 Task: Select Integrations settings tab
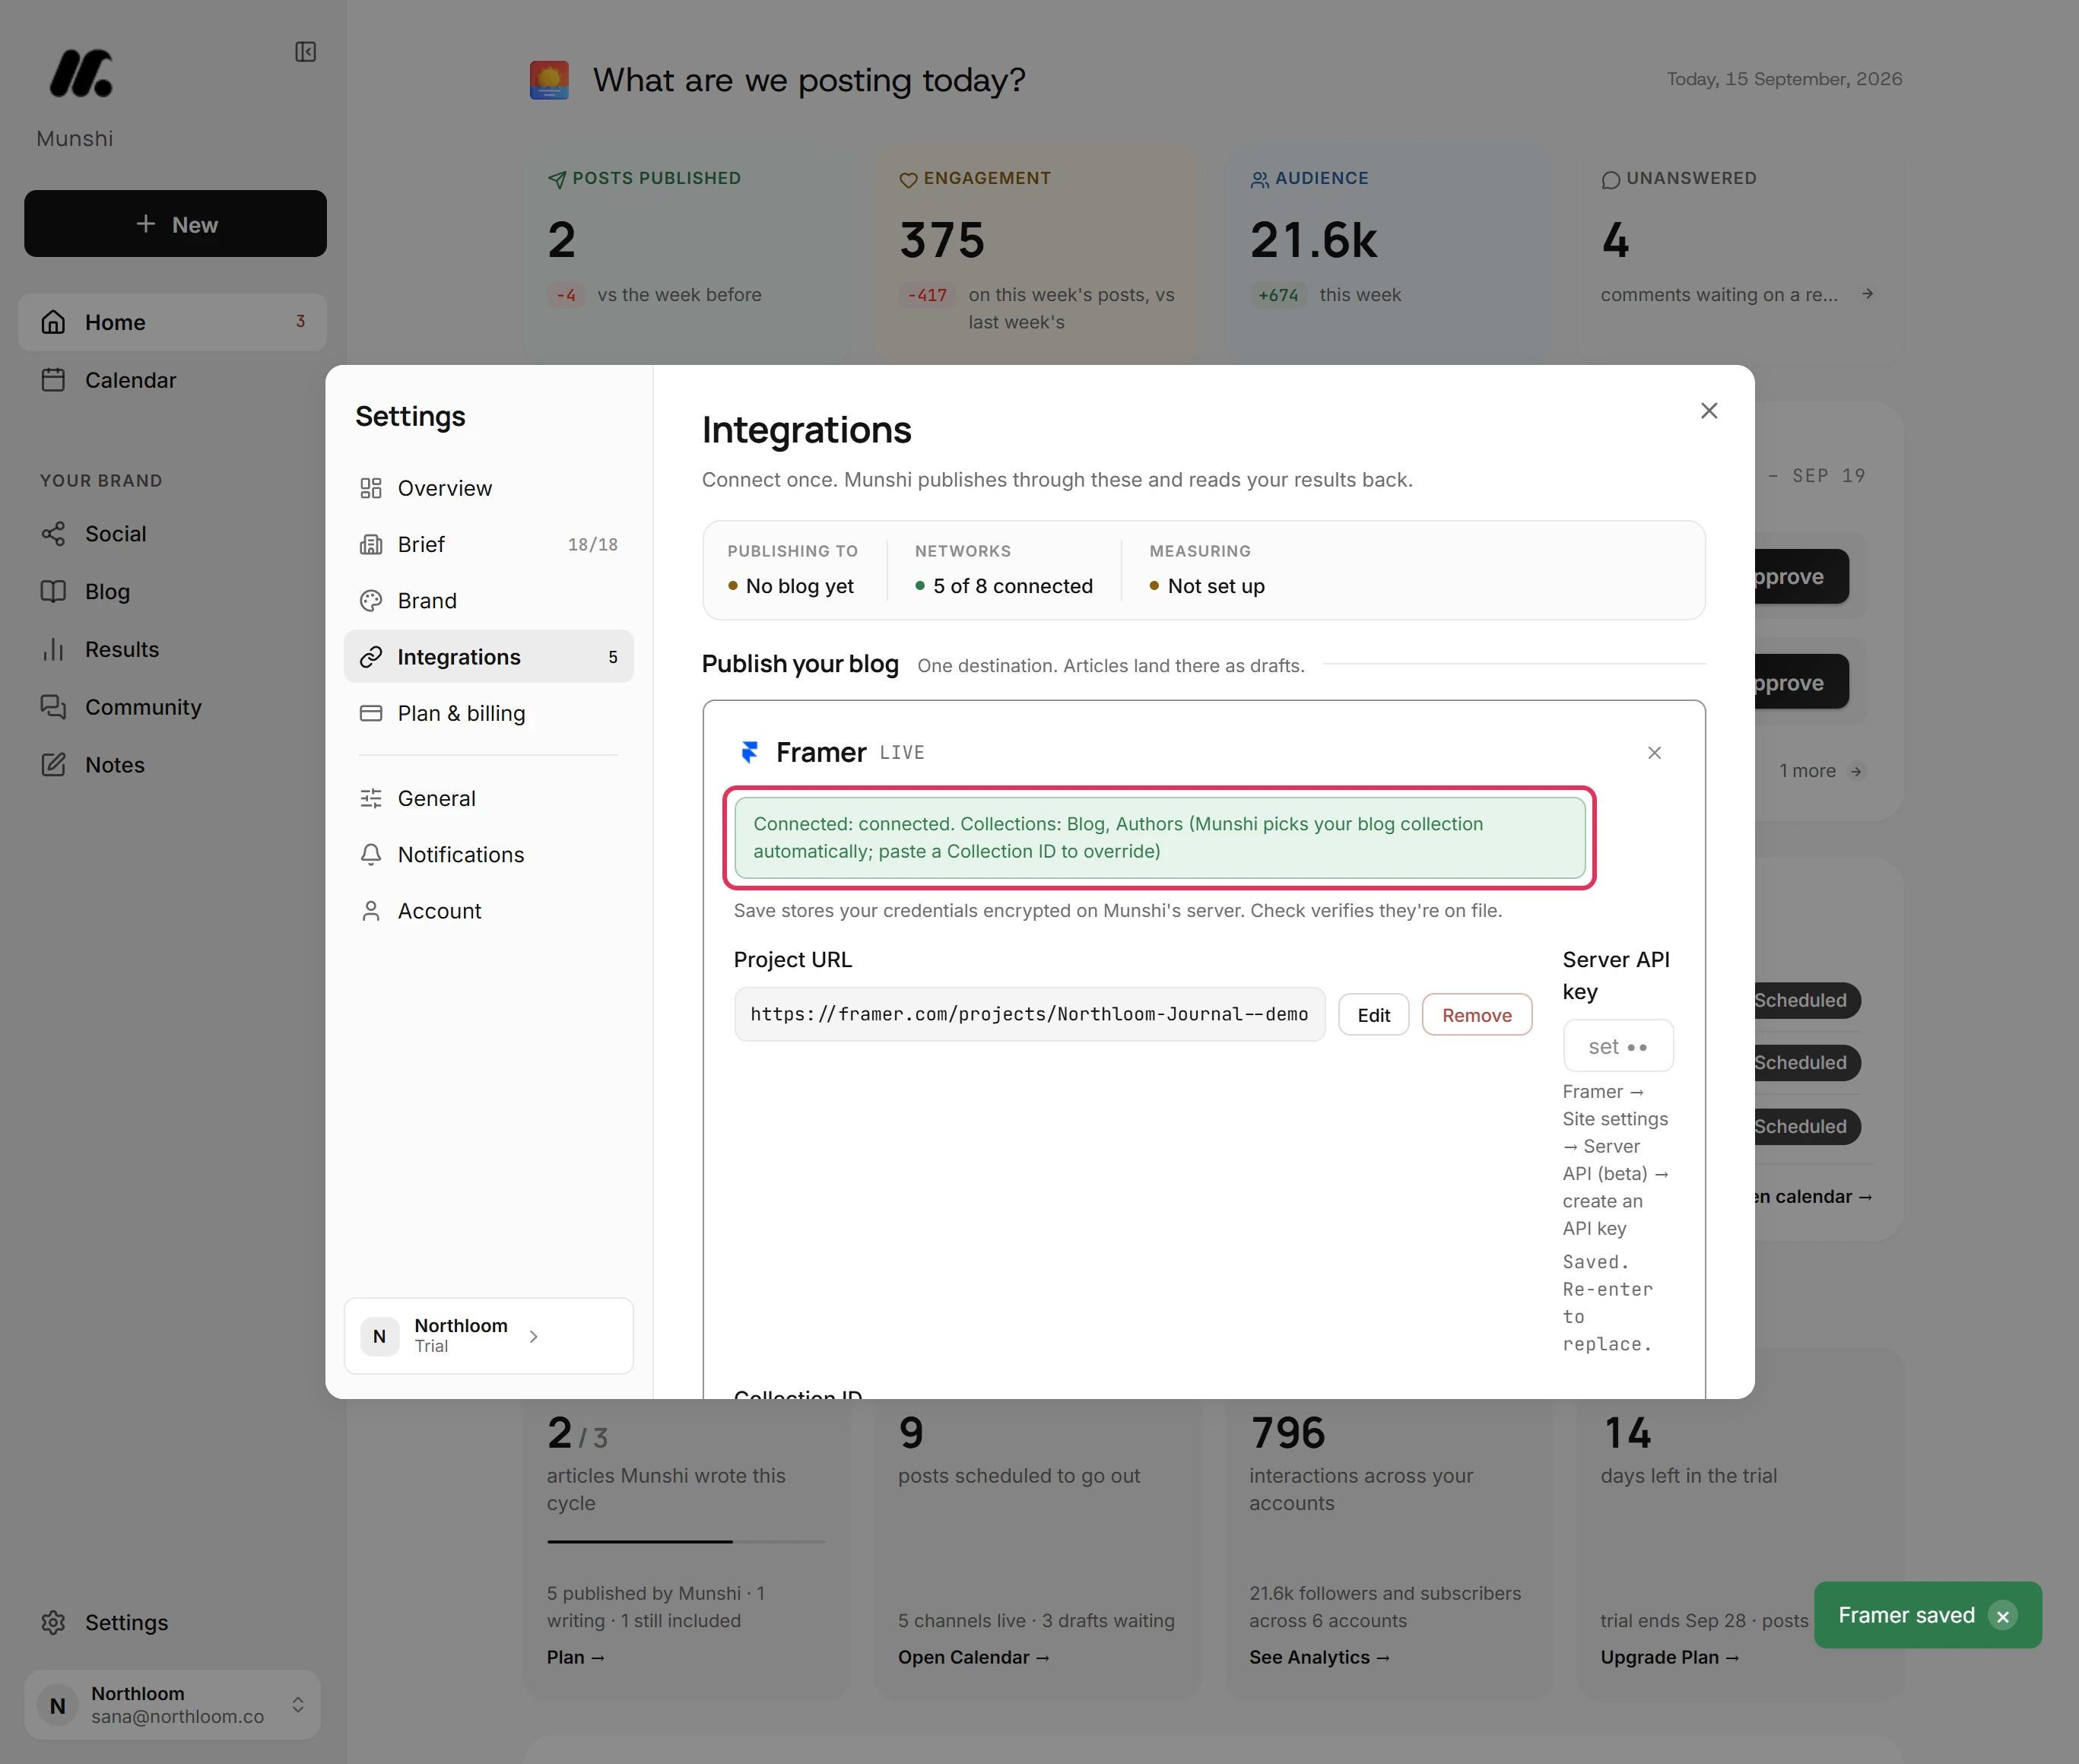488,657
